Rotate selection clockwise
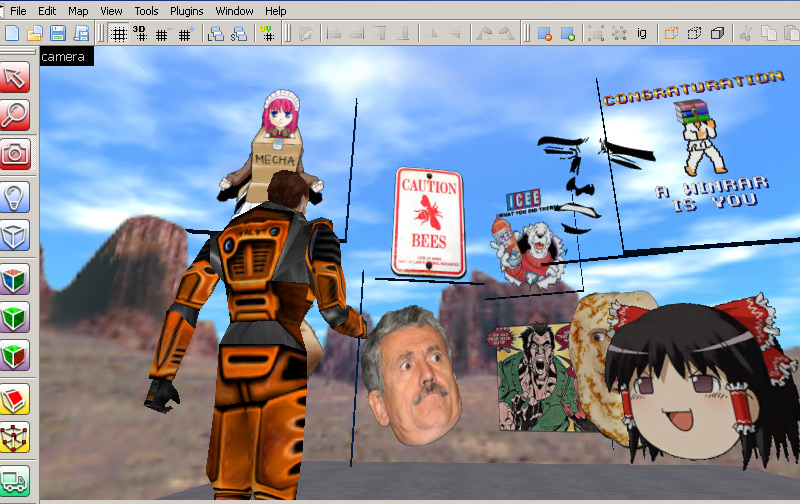 (x=506, y=34)
